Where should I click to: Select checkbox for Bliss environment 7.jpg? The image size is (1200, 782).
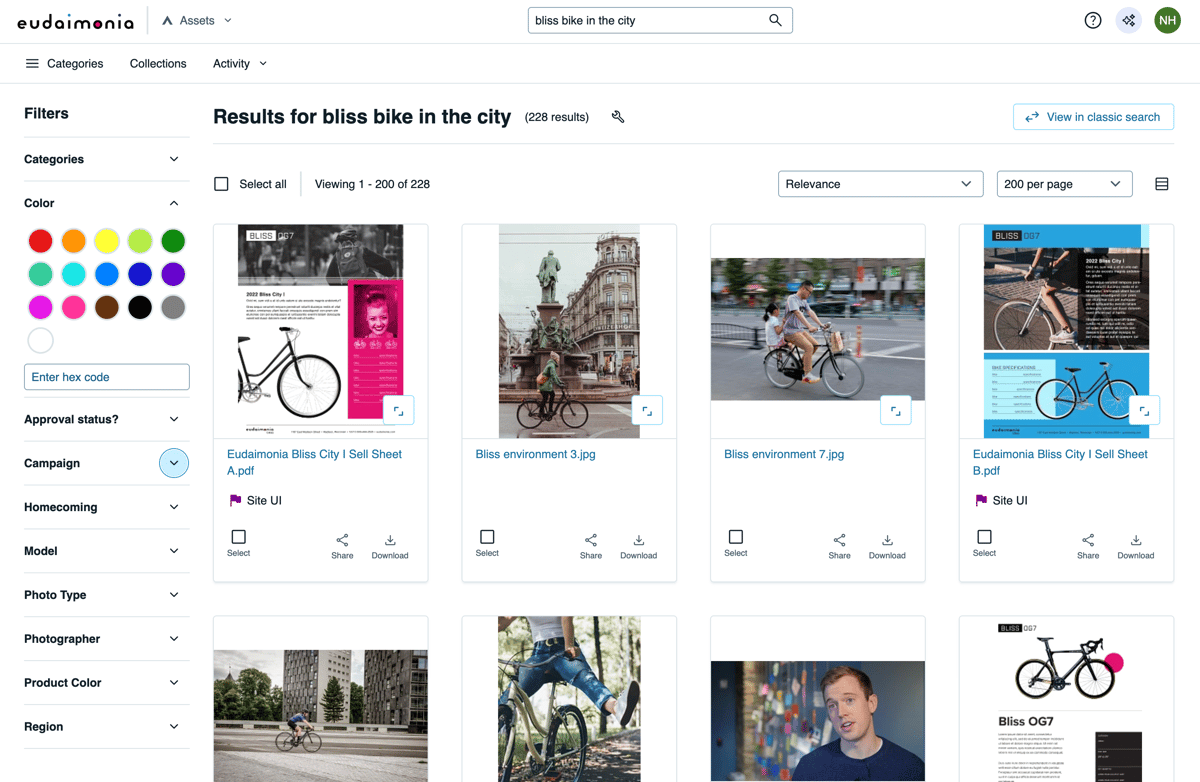(735, 537)
